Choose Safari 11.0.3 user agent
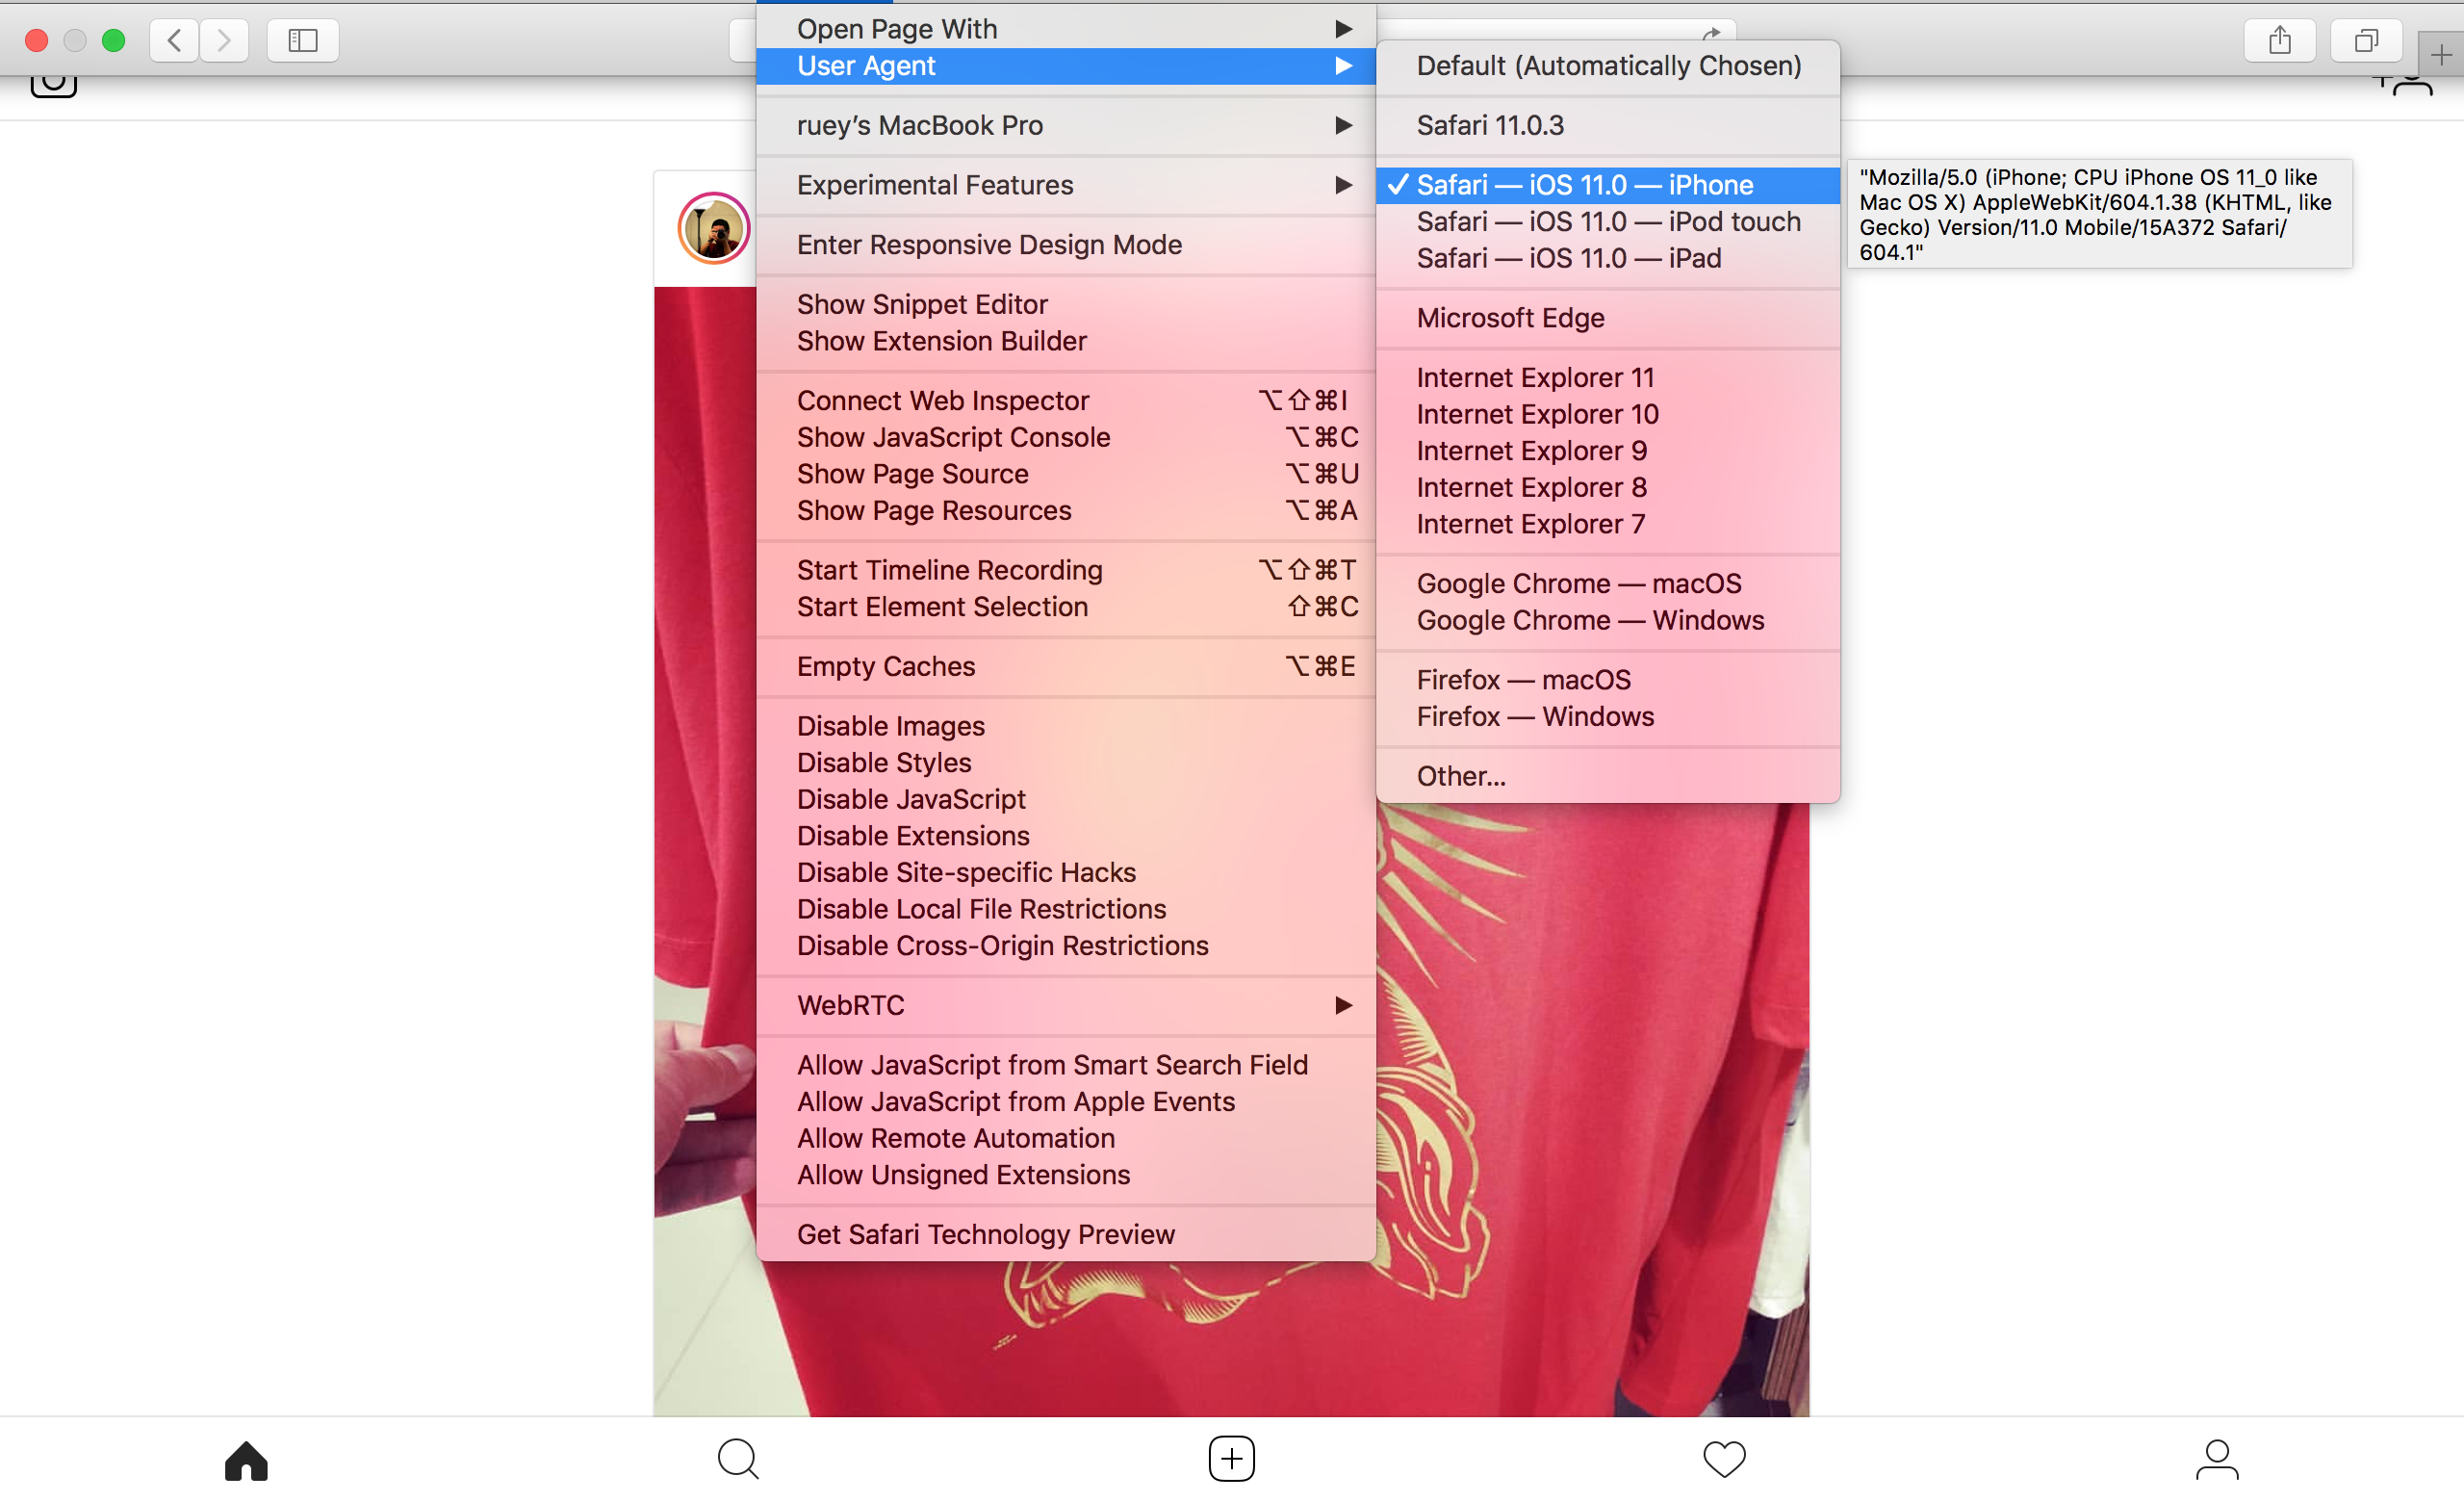The image size is (2464, 1502). pos(1607,125)
